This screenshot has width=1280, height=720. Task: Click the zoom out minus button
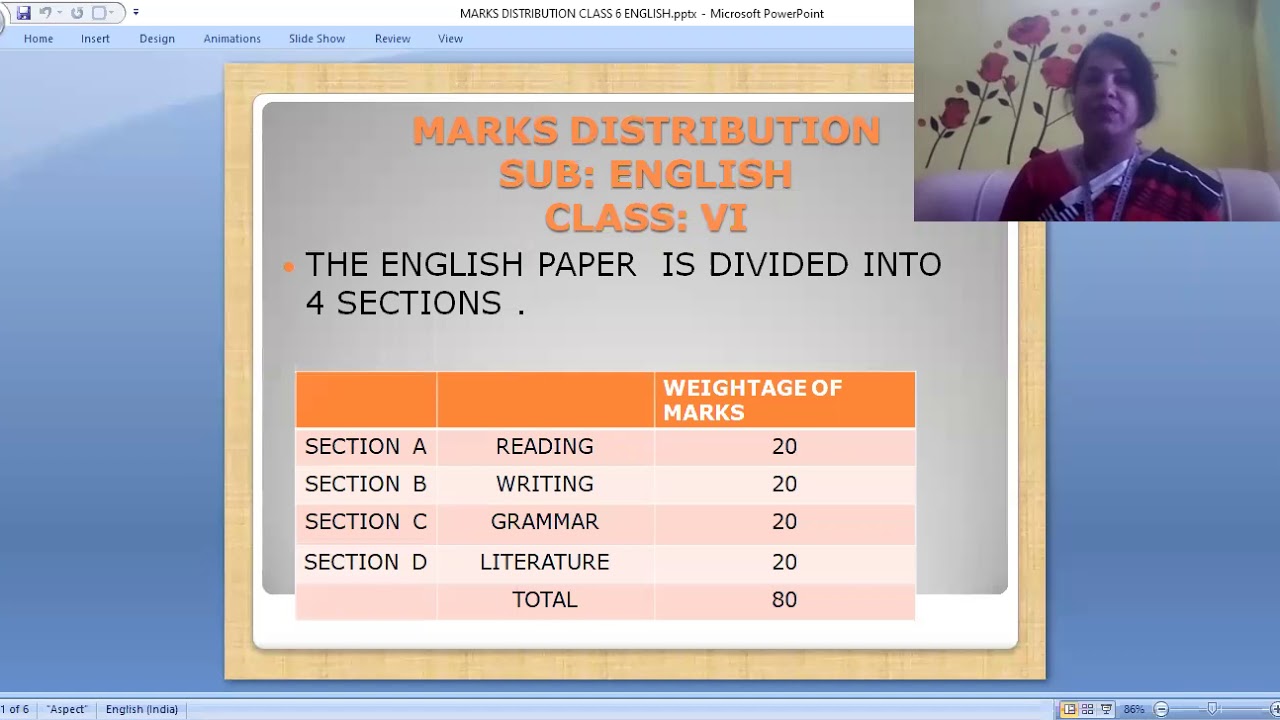[x=1161, y=709]
